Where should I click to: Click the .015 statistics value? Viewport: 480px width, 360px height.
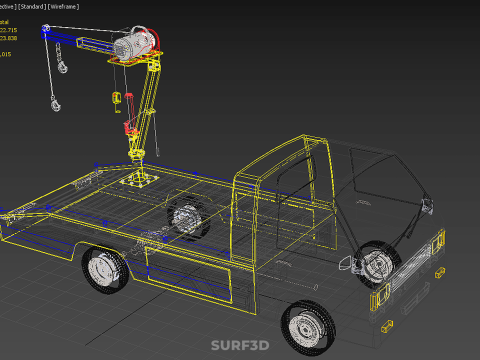coord(6,54)
